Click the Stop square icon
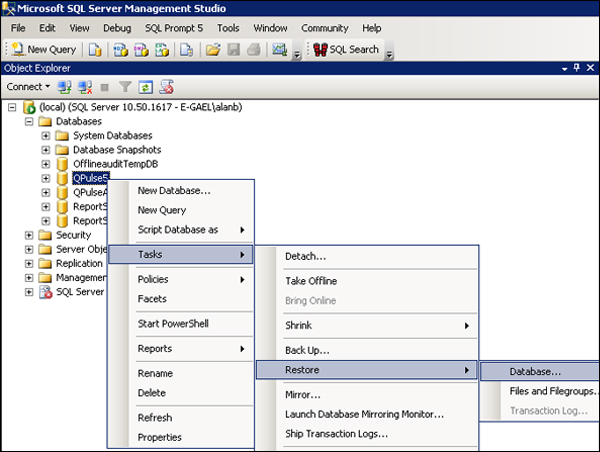This screenshot has width=600, height=452. click(x=104, y=88)
